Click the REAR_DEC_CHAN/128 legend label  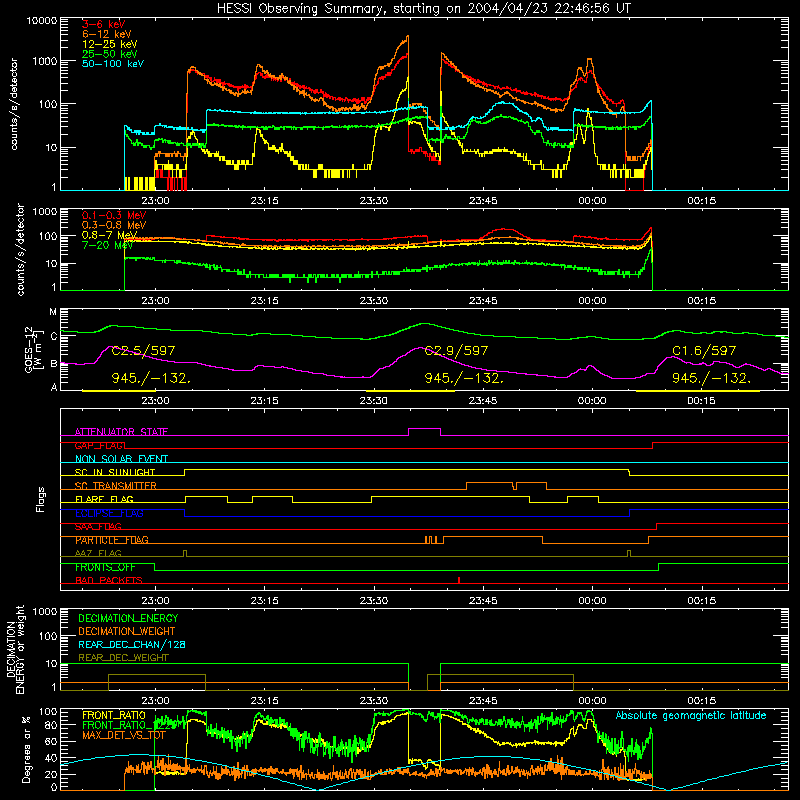point(132,644)
